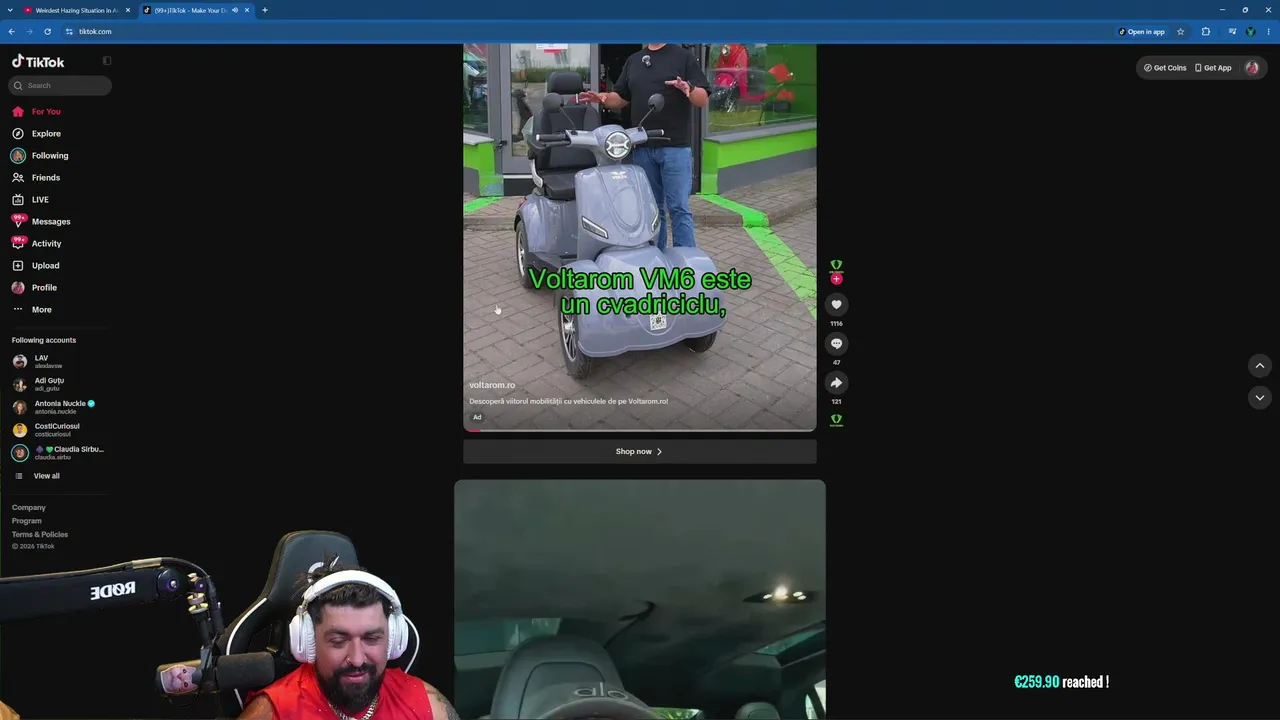Image resolution: width=1280 pixels, height=720 pixels.
Task: Click the Get App button
Action: click(x=1213, y=68)
